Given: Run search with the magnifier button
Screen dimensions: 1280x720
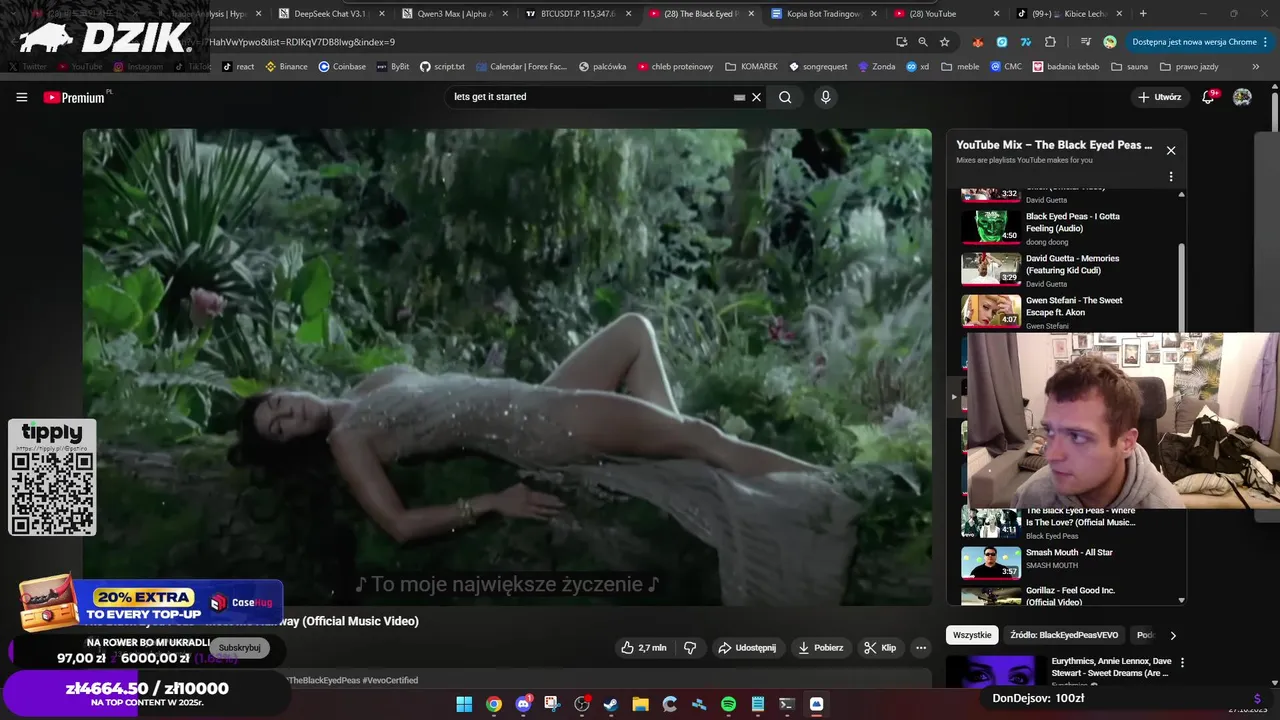Looking at the screenshot, I should pyautogui.click(x=785, y=97).
